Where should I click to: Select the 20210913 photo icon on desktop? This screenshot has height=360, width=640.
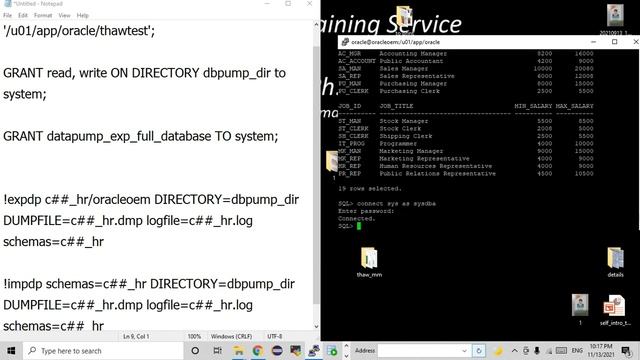pos(615,20)
